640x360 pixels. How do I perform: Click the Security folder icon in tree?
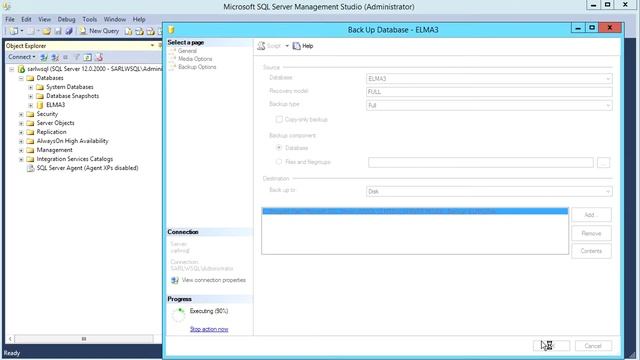30,114
